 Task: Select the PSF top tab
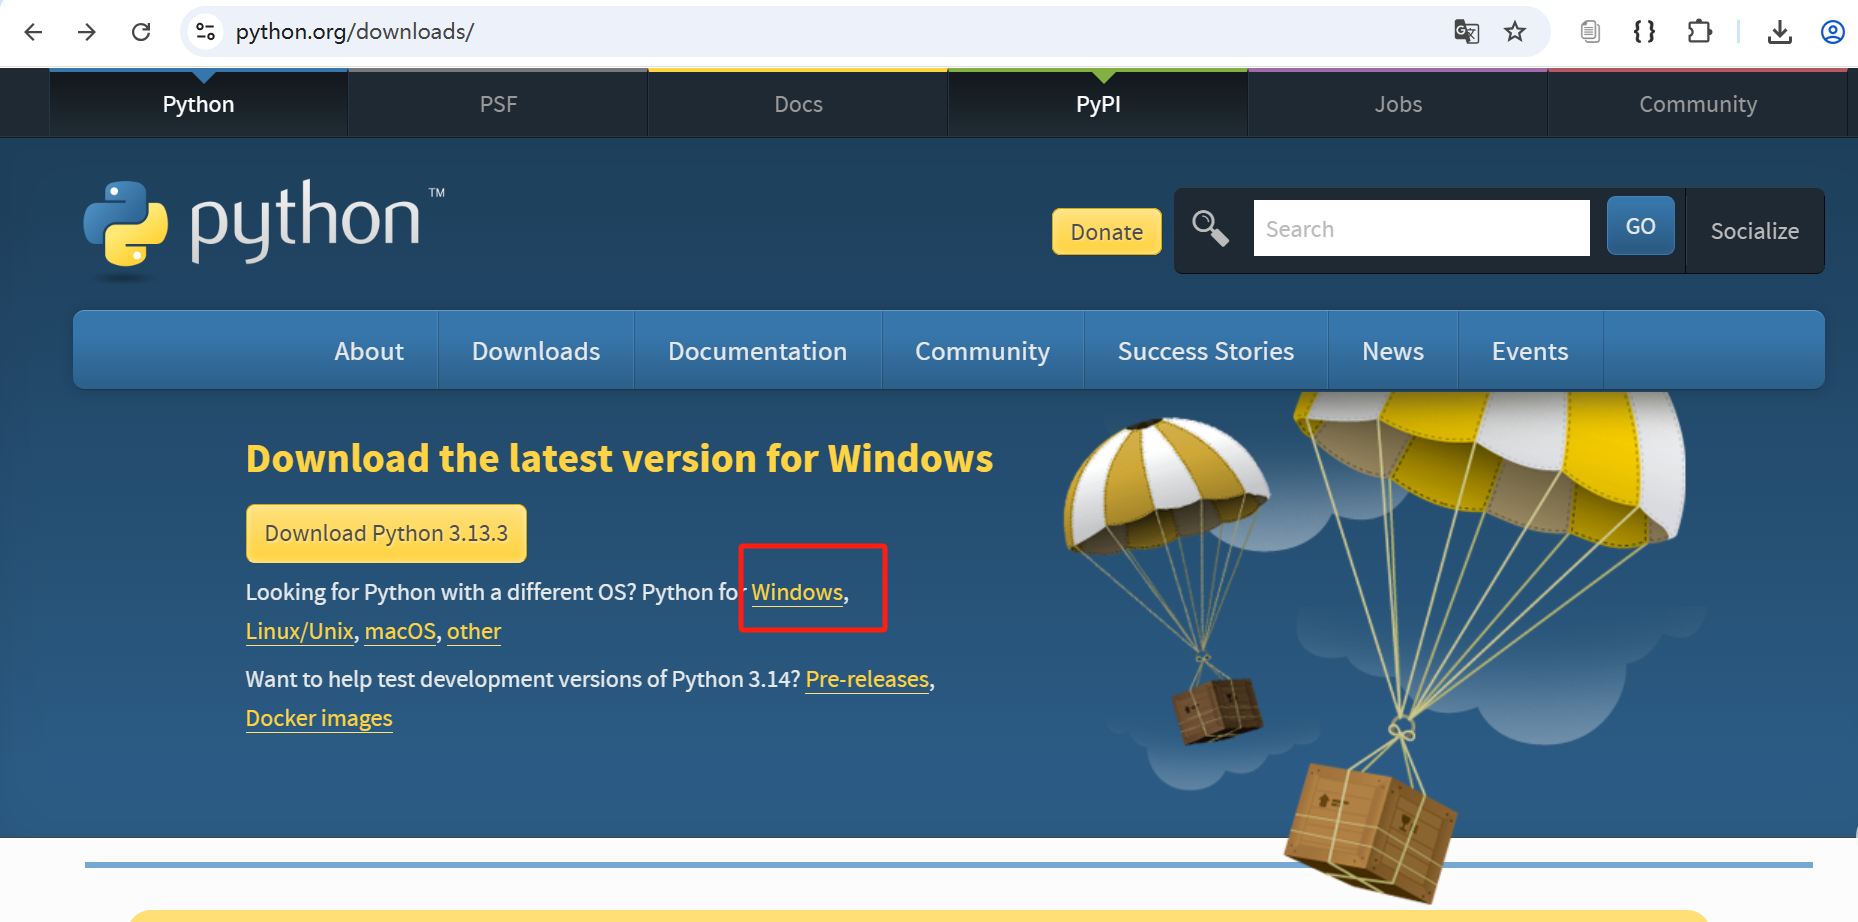[x=498, y=104]
